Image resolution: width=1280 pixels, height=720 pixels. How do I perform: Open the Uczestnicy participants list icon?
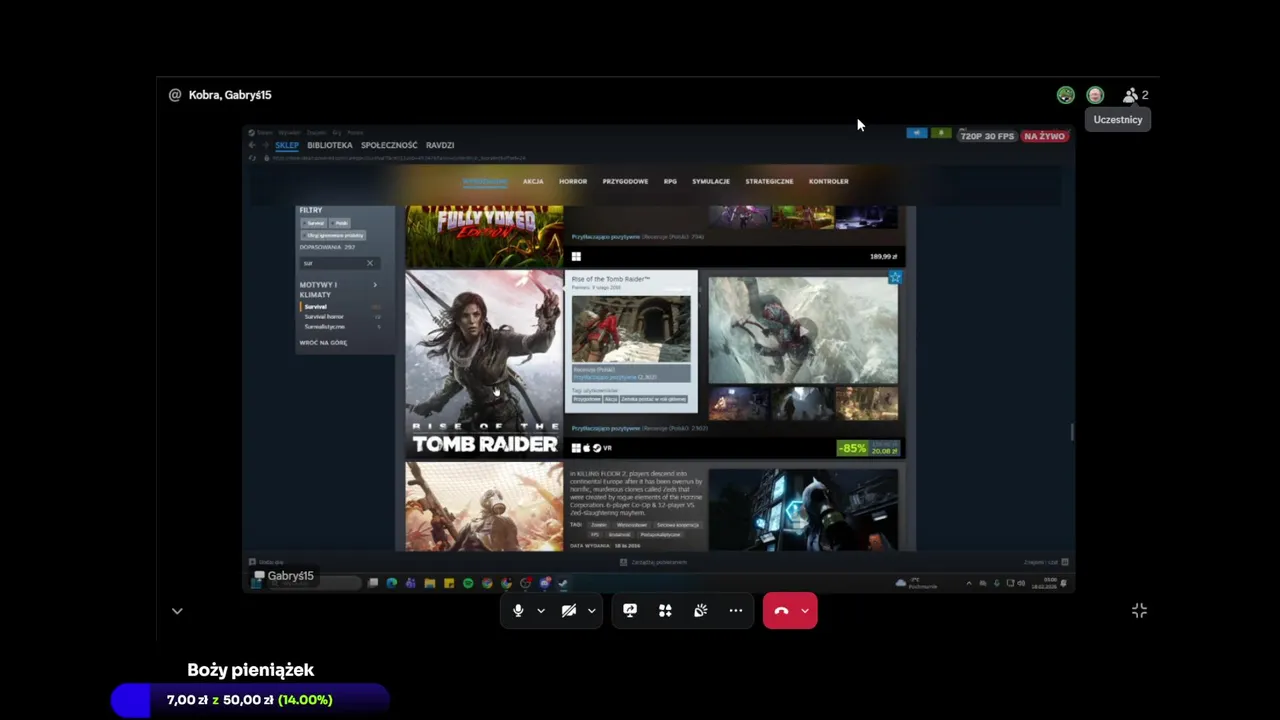[x=1130, y=95]
